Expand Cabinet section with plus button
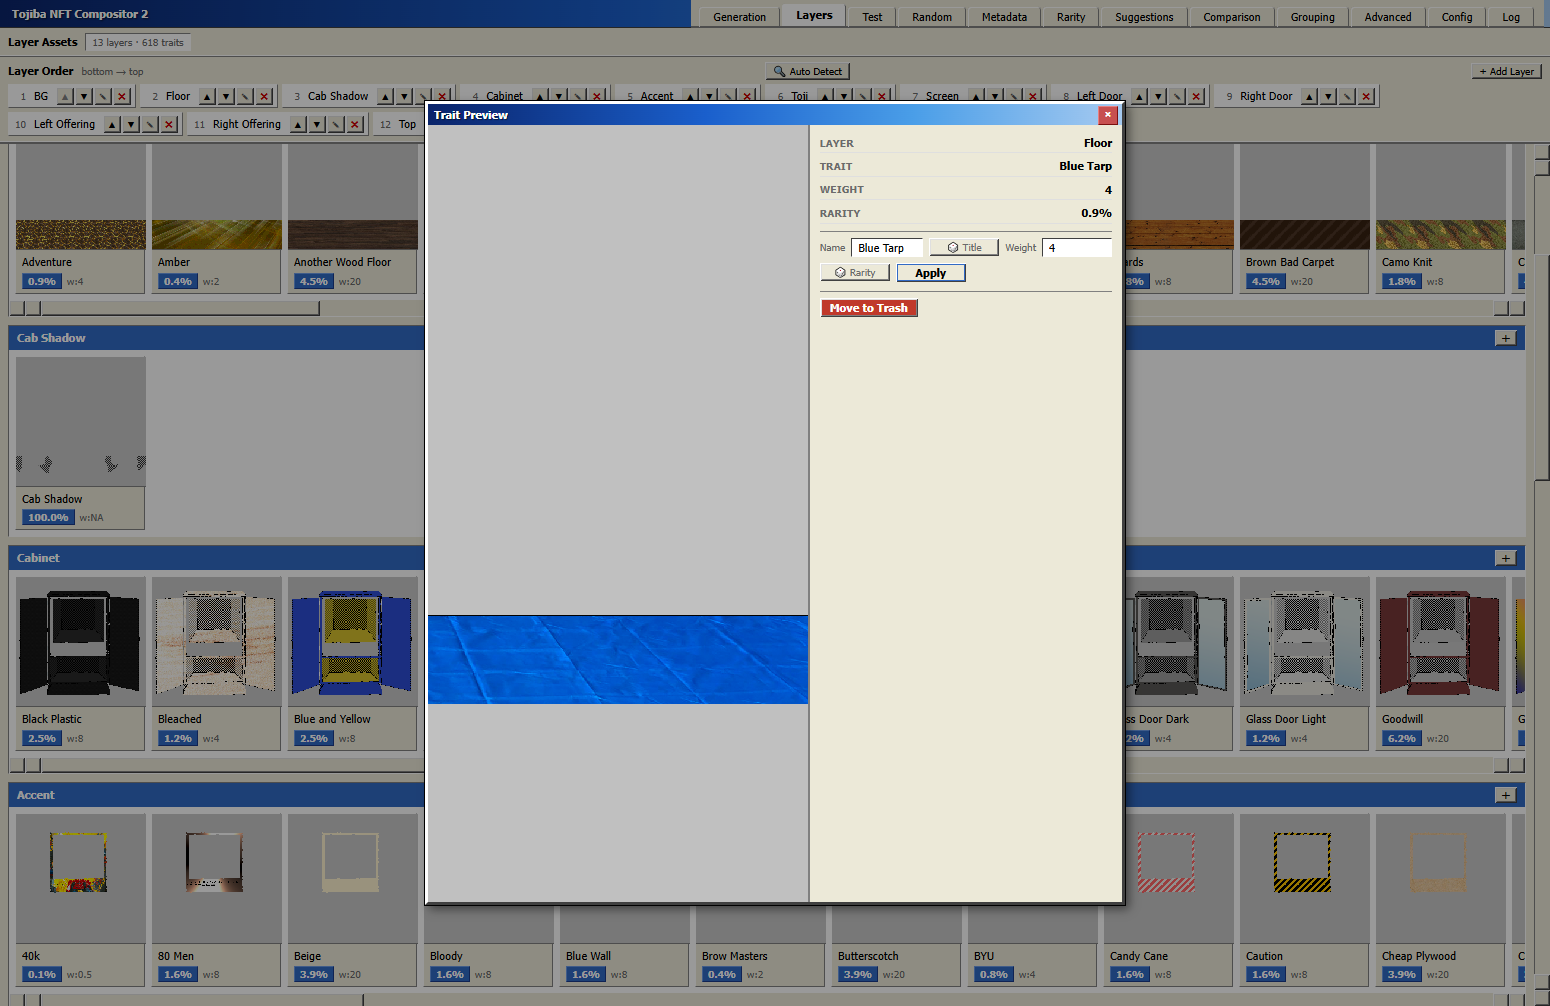This screenshot has width=1550, height=1006. click(1505, 558)
